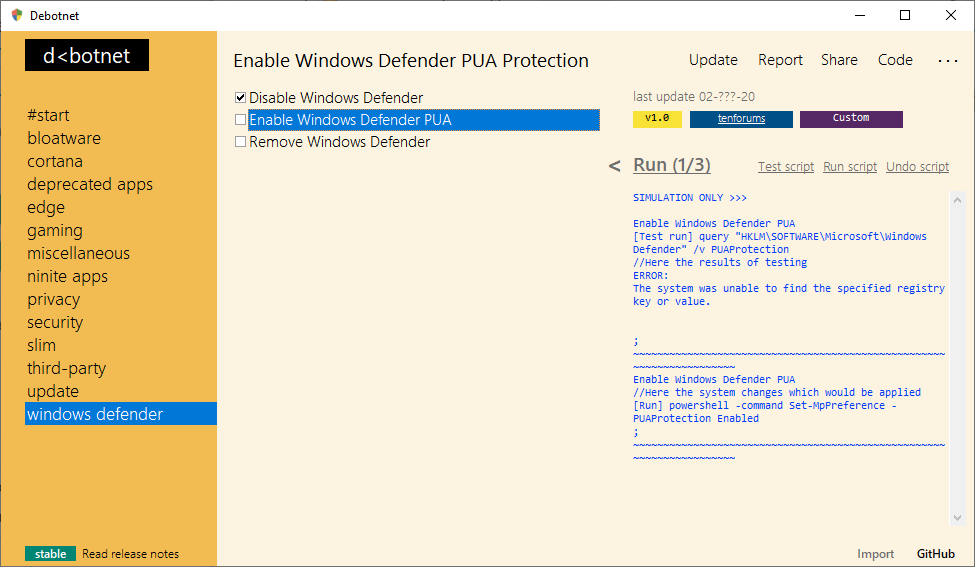This screenshot has width=975, height=567.
Task: Open third-party category
Action: (x=67, y=368)
